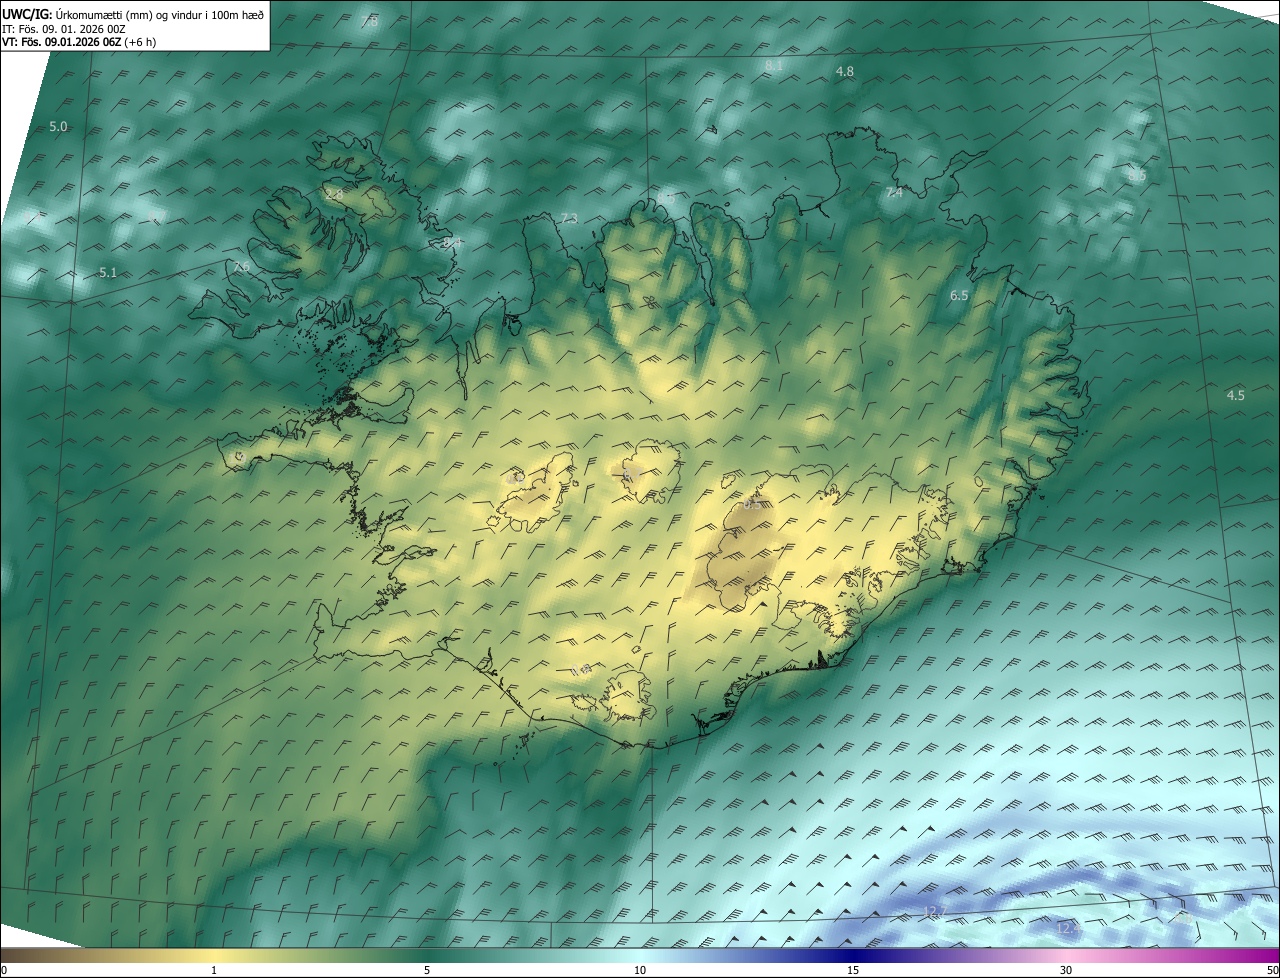Click the pale pink band above the '30' tick
The image size is (1280, 978).
pyautogui.click(x=1066, y=955)
